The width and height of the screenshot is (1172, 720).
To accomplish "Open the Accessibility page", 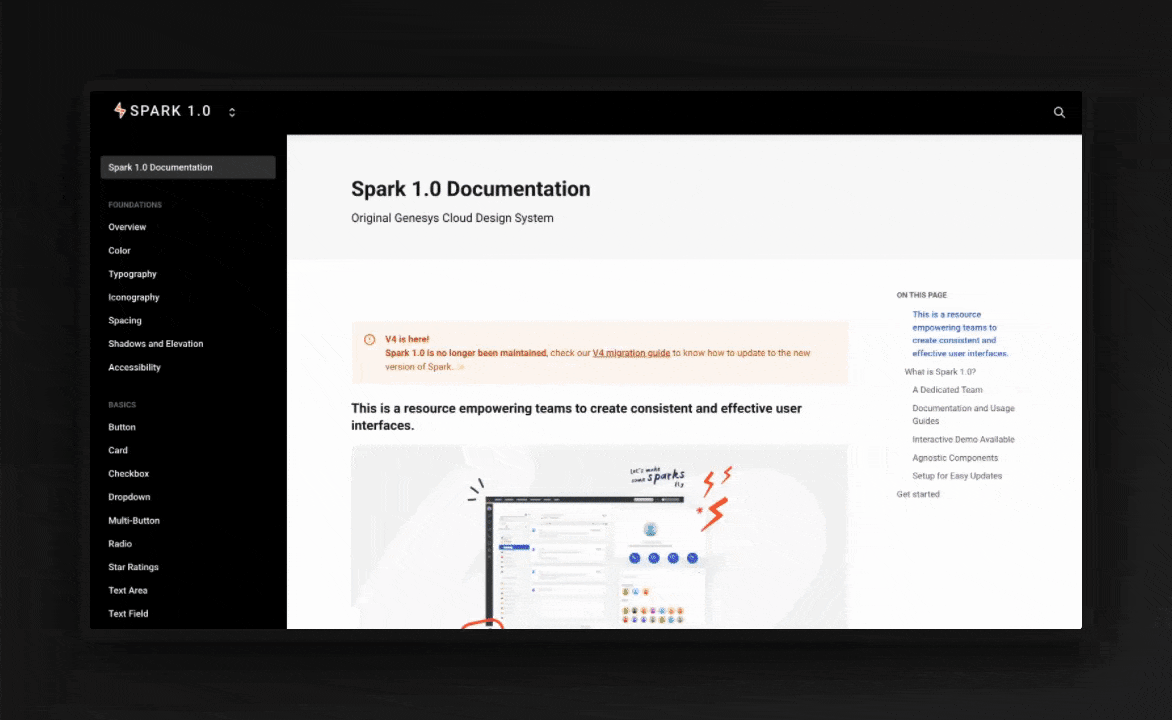I will click(x=135, y=367).
